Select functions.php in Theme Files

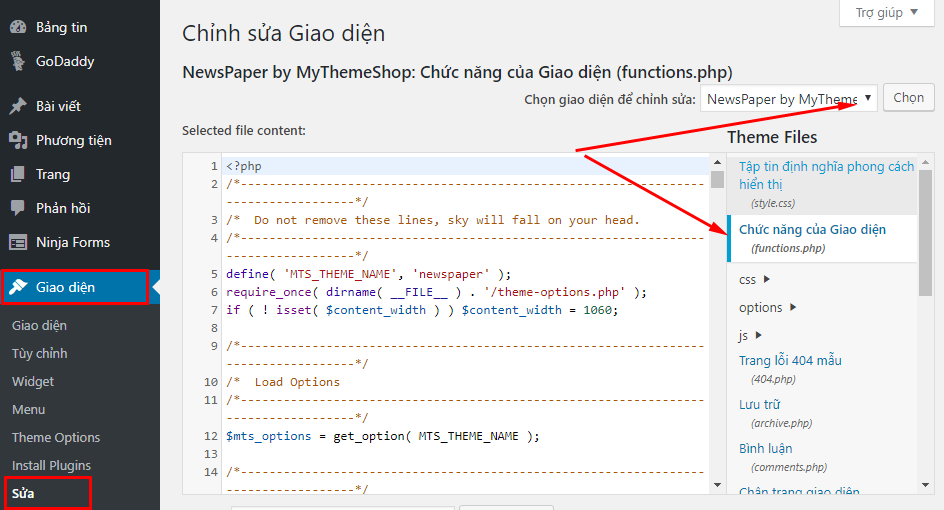[822, 238]
